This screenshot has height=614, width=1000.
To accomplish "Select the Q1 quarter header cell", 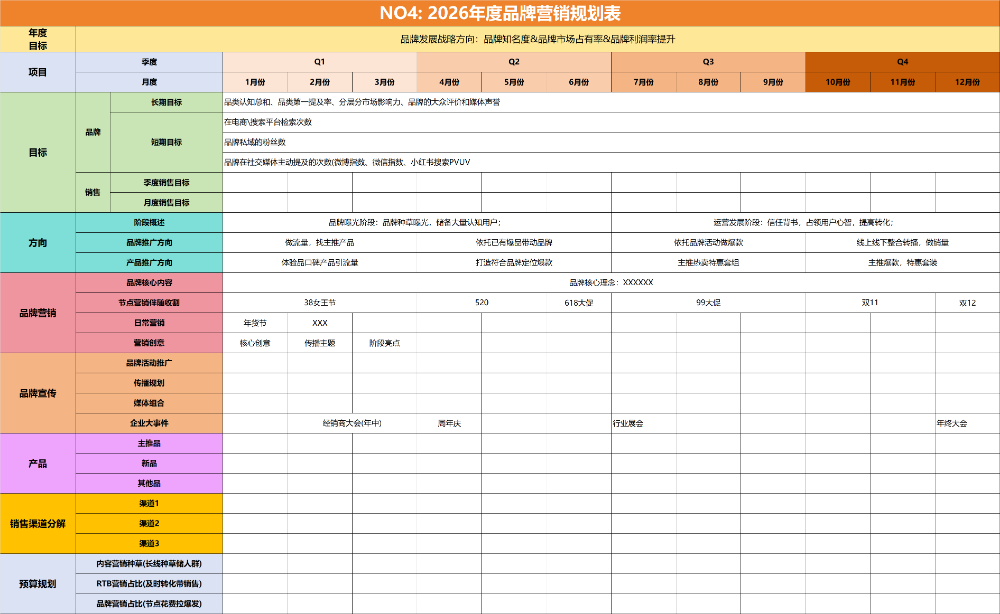I will point(319,62).
